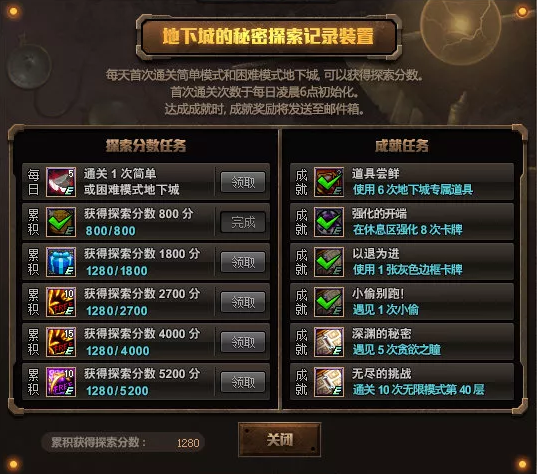
Task: Click the 关闭 button
Action: tap(279, 440)
